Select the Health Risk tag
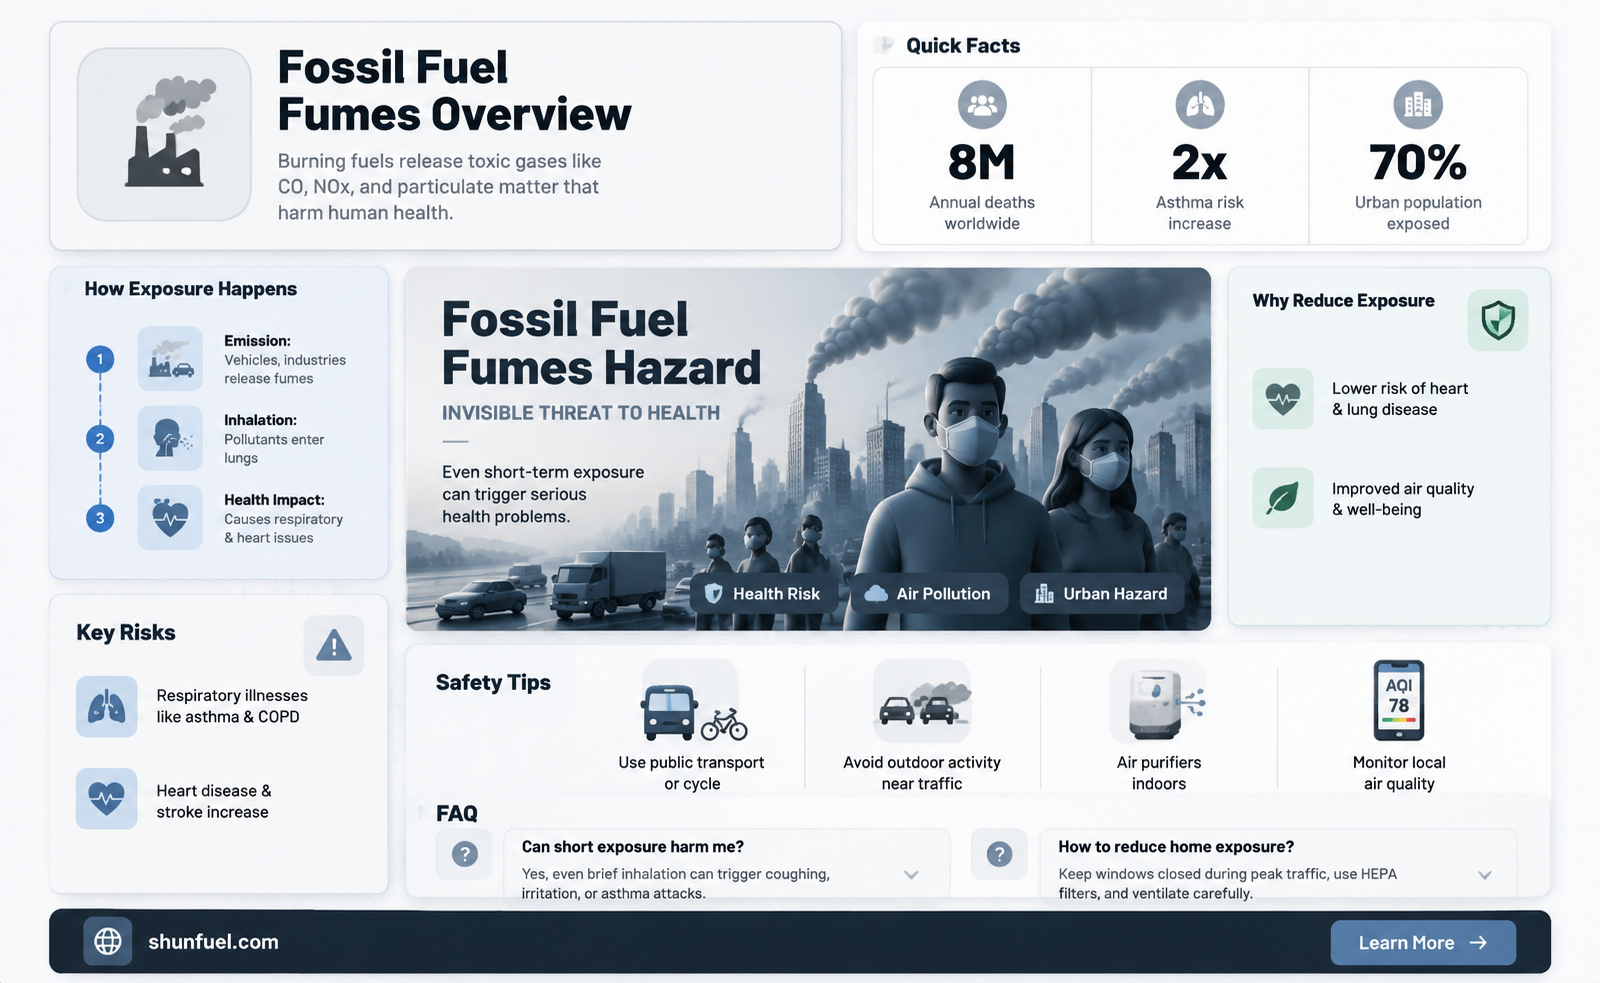This screenshot has width=1600, height=983. [x=763, y=594]
